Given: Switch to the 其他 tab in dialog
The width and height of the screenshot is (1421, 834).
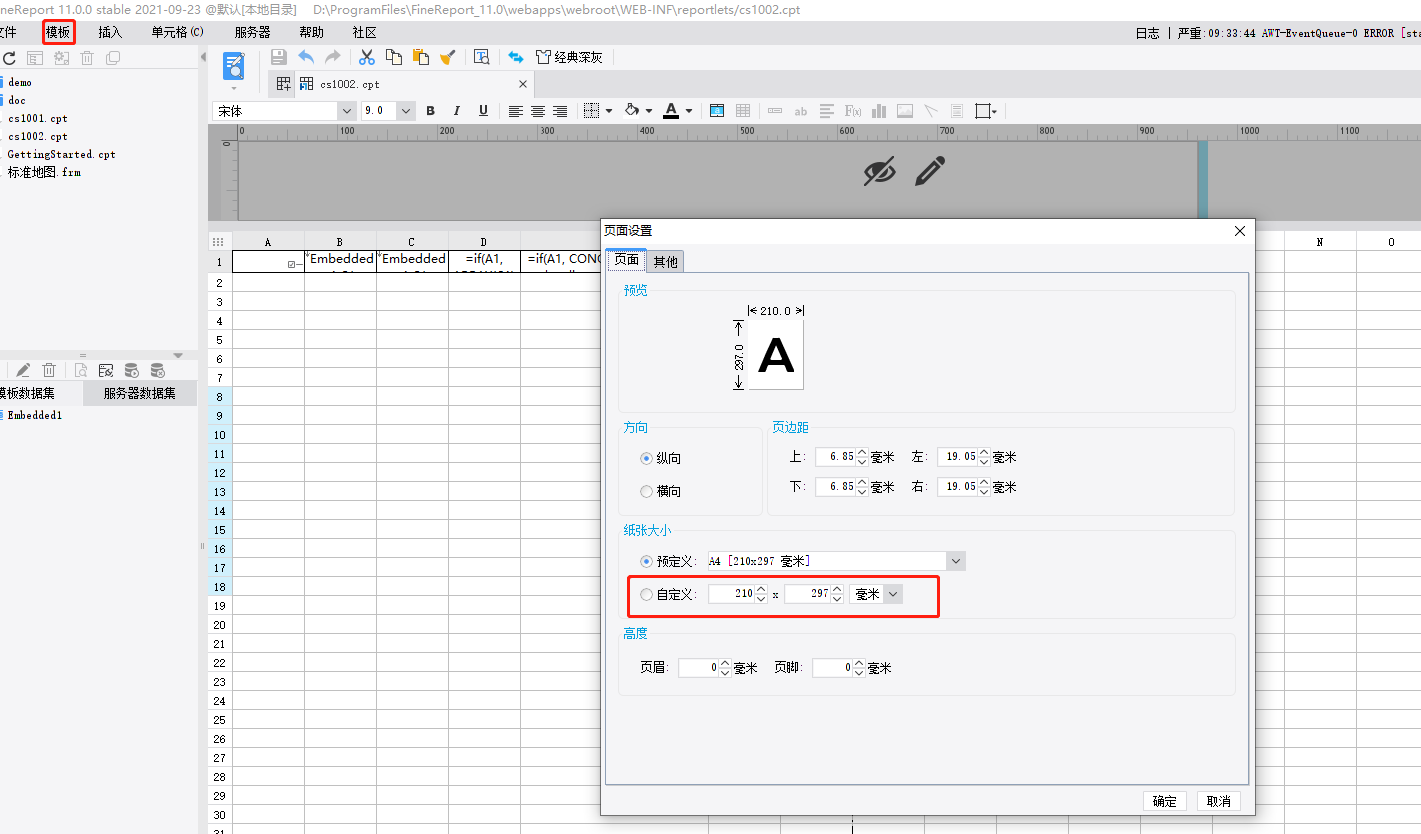Looking at the screenshot, I should [x=665, y=261].
